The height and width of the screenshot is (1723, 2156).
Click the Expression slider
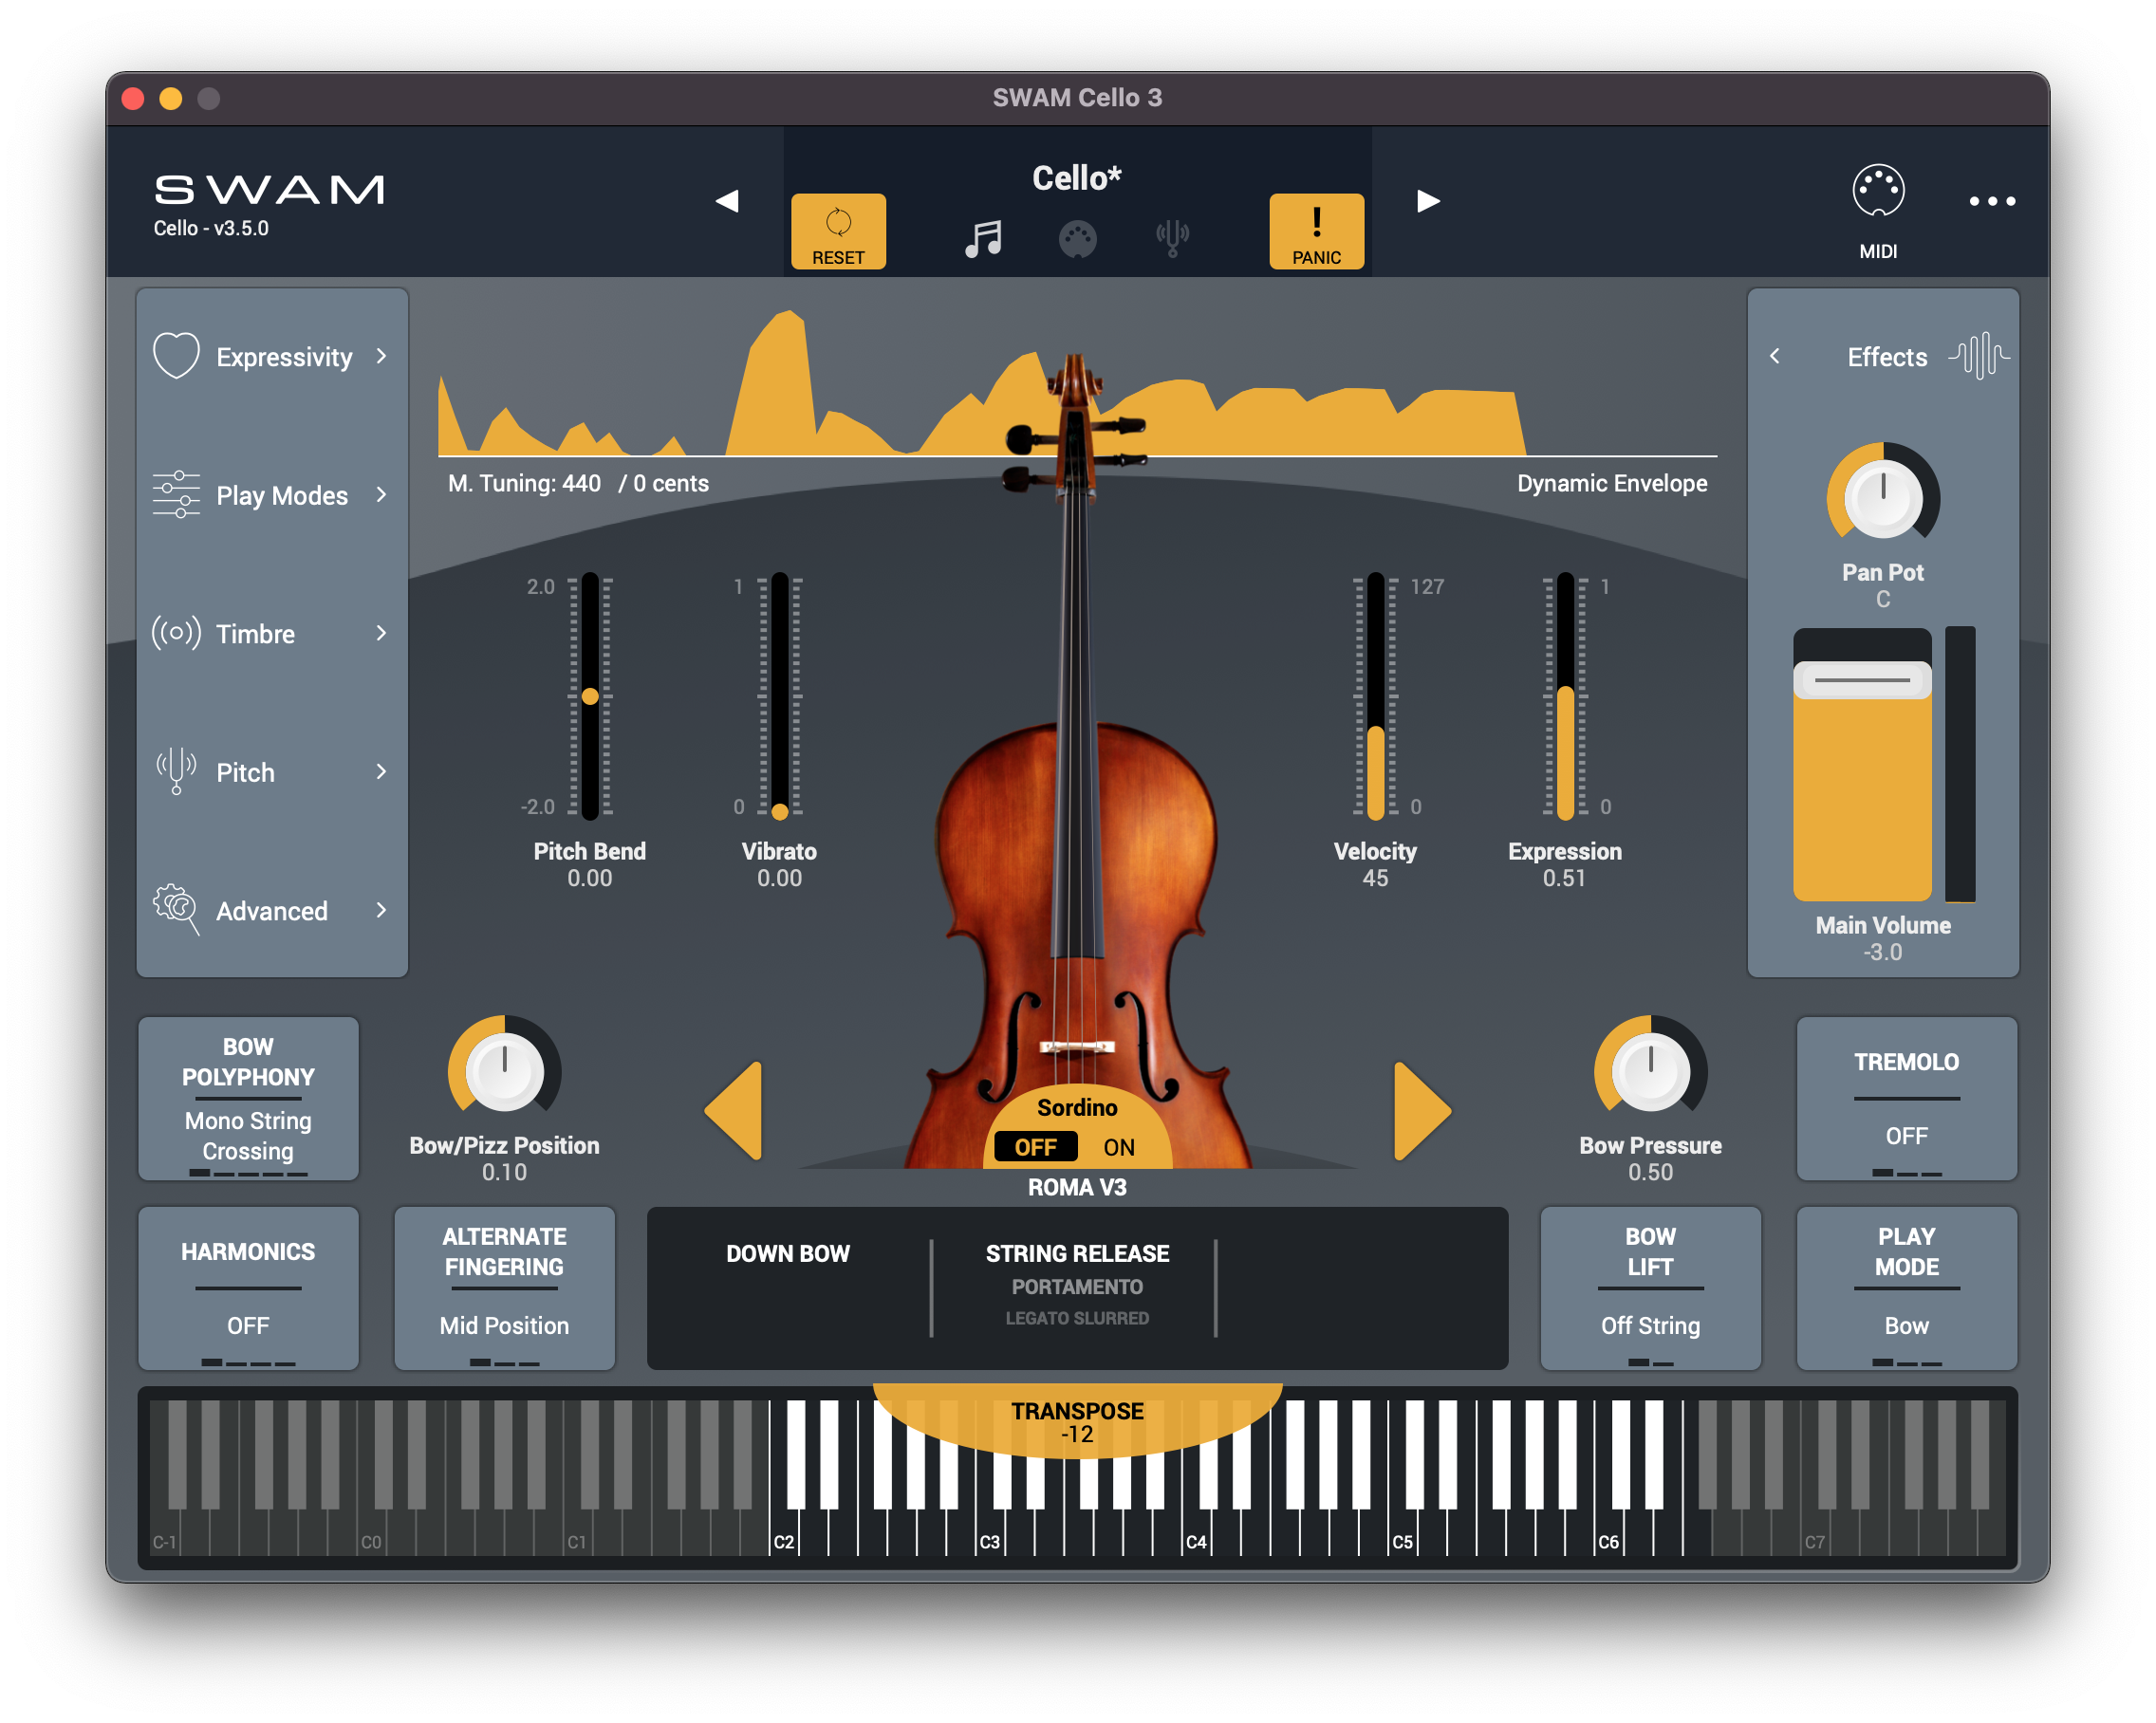[1565, 696]
